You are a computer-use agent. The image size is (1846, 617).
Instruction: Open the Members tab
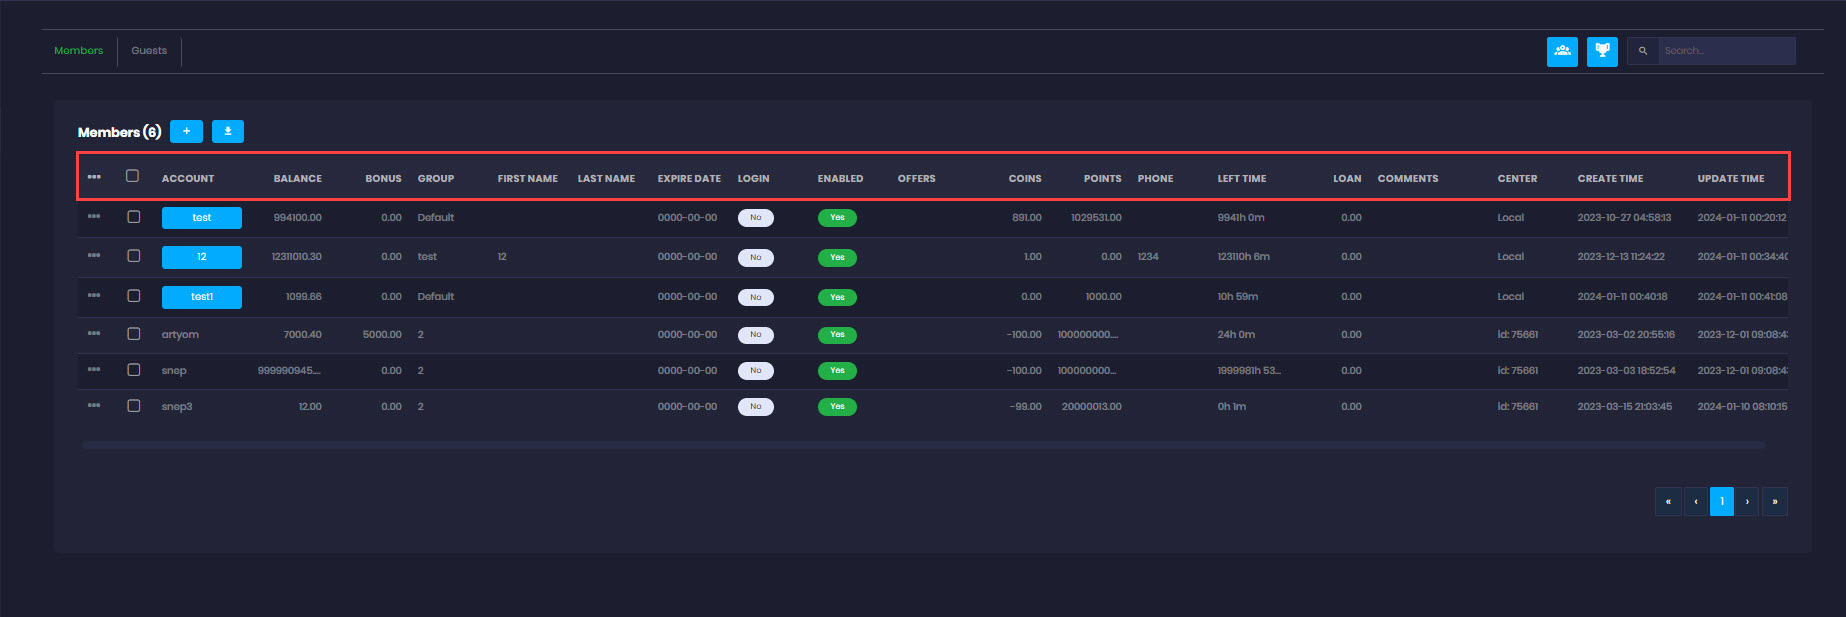79,51
